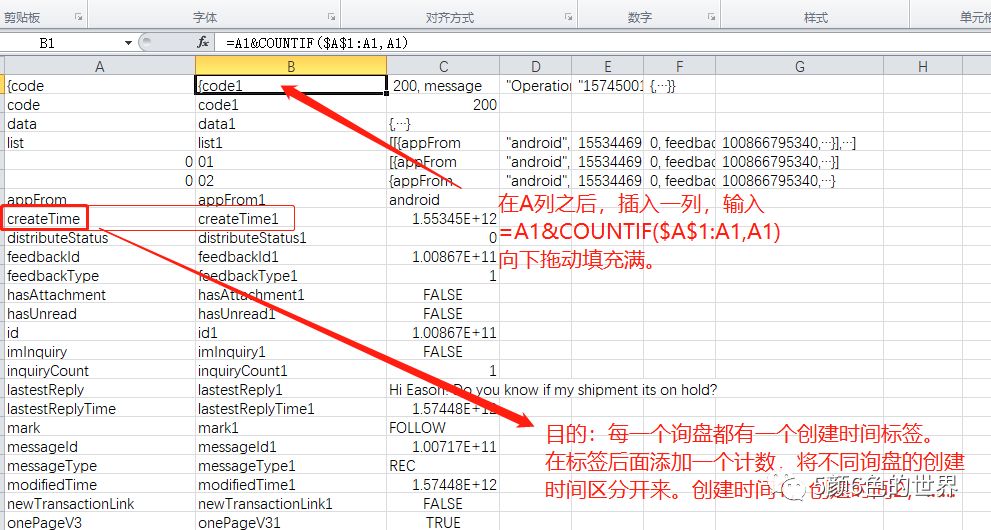Select the "mark" cell in column A

[x=100, y=427]
